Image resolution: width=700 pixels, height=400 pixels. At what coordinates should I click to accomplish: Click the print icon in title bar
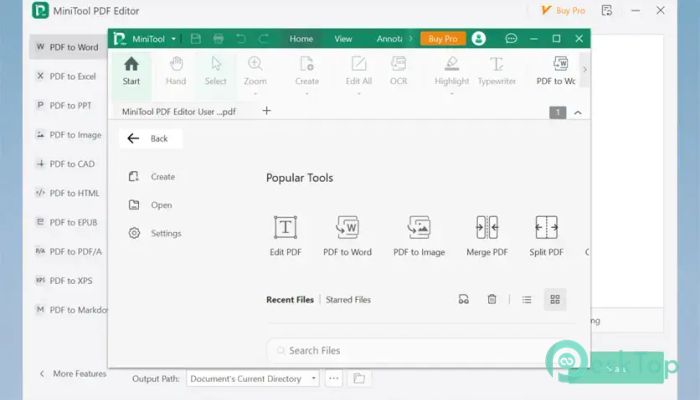(218, 39)
